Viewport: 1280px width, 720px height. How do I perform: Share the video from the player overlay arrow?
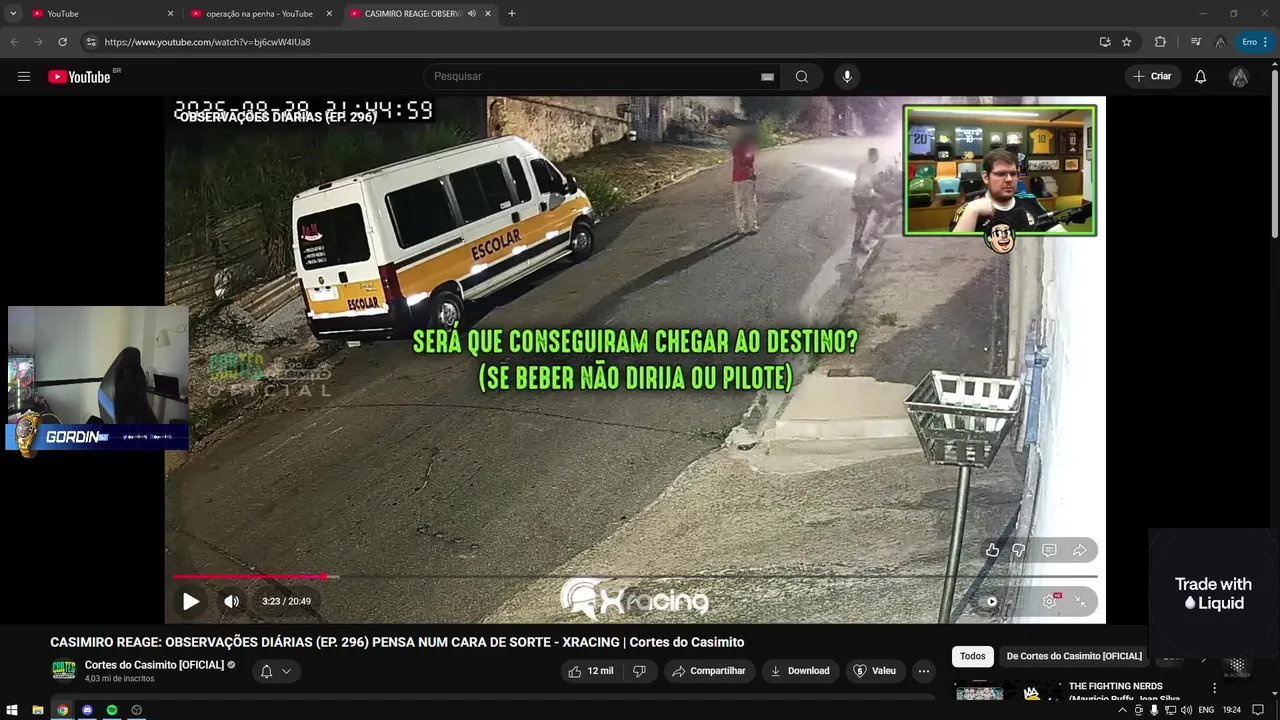point(1080,550)
